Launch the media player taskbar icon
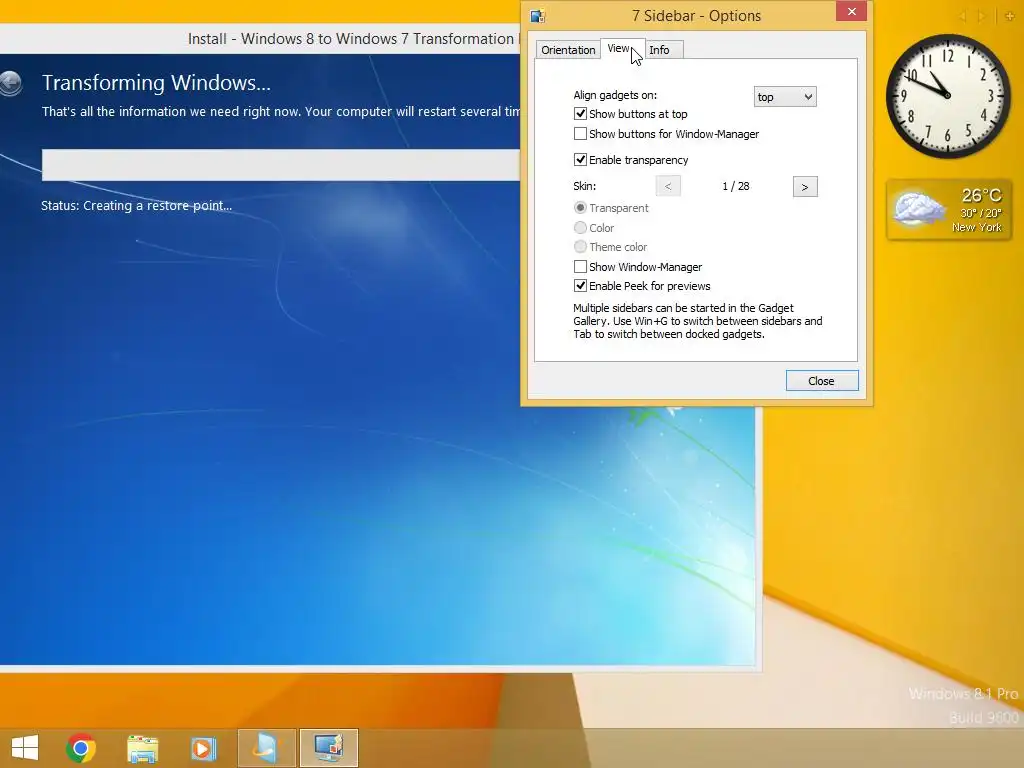Screen dimensions: 1024x768 [203, 748]
